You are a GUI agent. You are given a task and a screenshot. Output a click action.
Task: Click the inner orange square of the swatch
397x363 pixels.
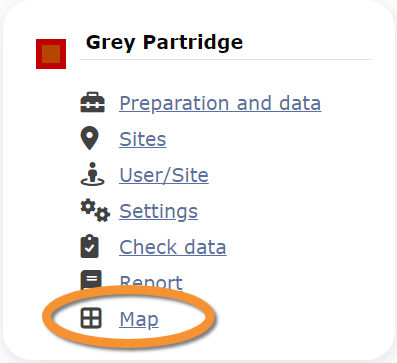pos(51,54)
